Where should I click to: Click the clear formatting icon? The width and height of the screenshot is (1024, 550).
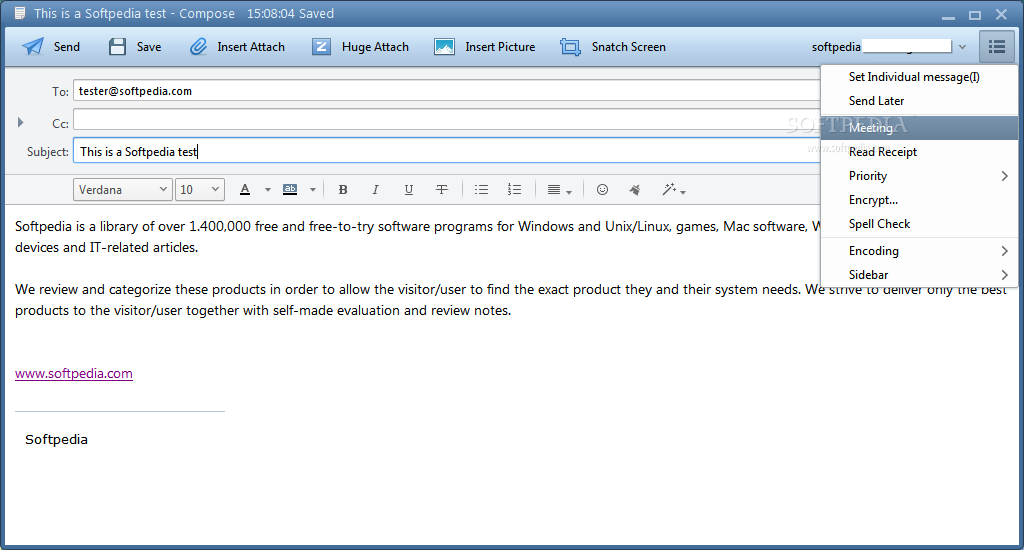635,189
